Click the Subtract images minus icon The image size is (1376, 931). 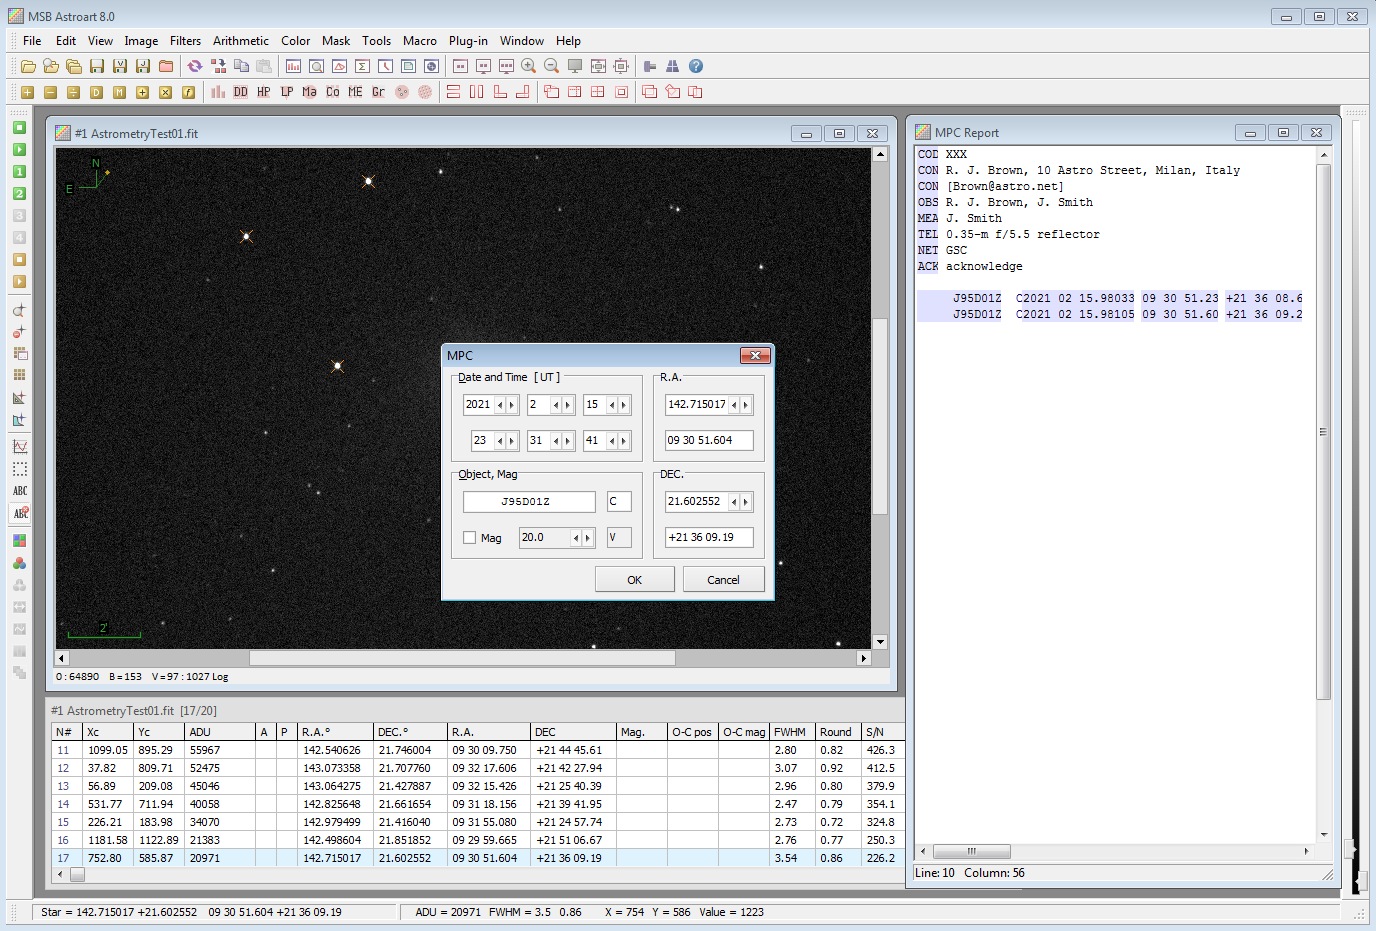tap(50, 92)
